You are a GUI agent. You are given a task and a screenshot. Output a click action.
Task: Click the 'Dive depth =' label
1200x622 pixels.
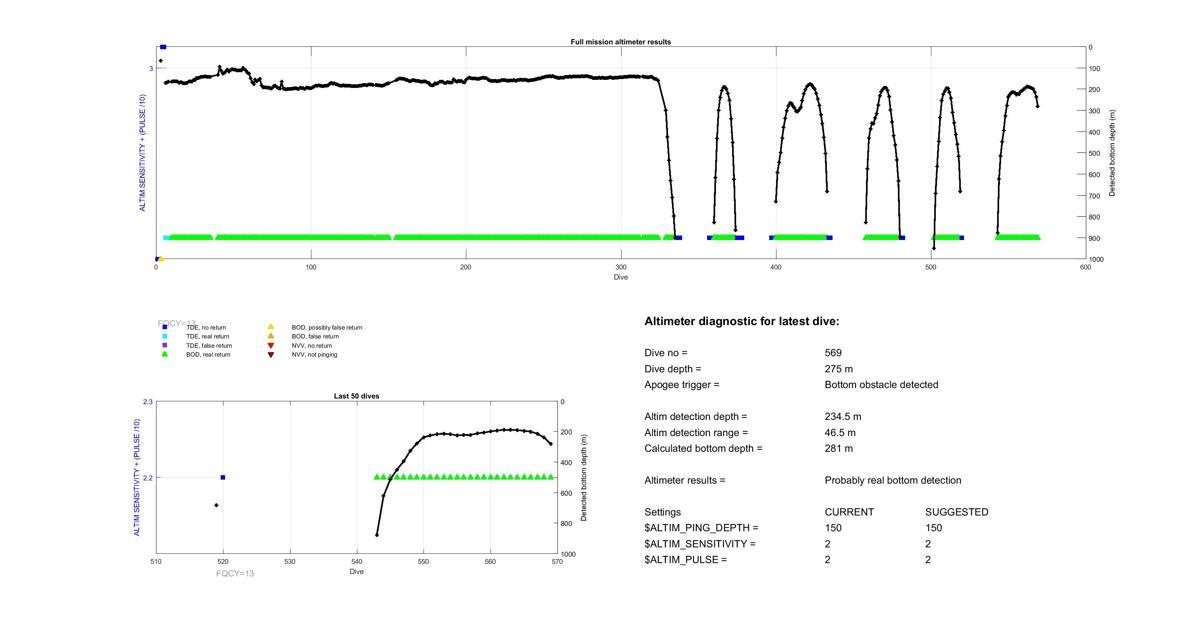(673, 369)
